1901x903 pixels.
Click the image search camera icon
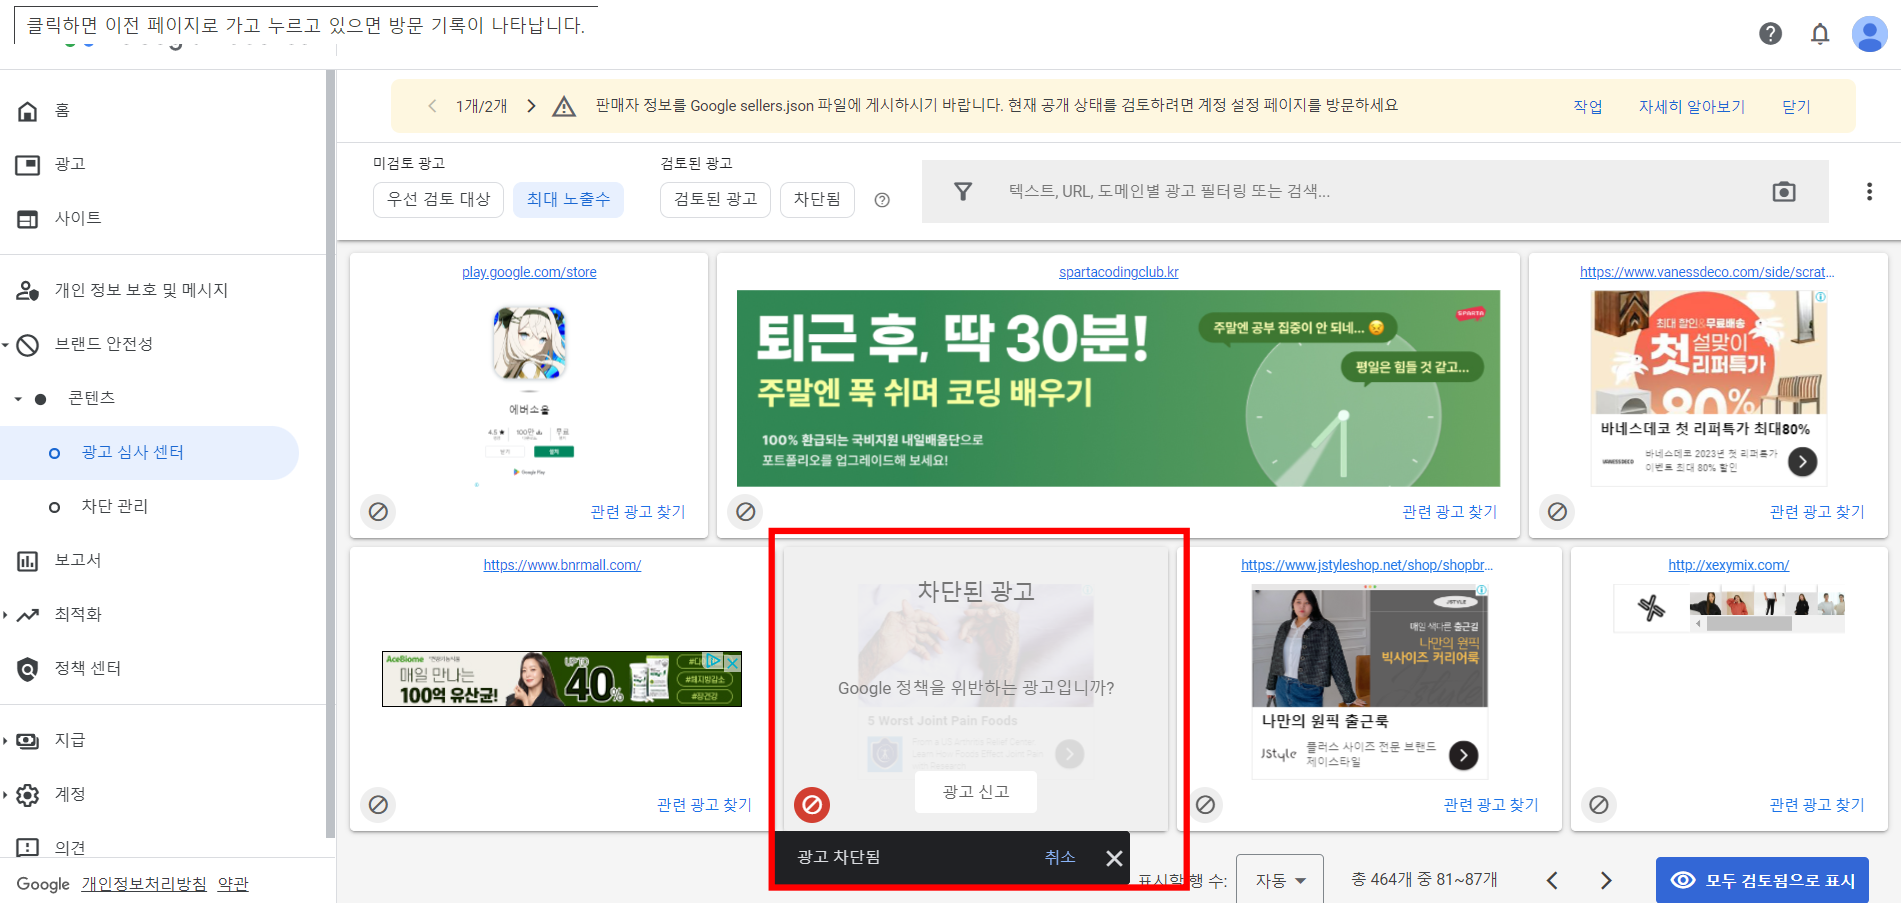1784,191
